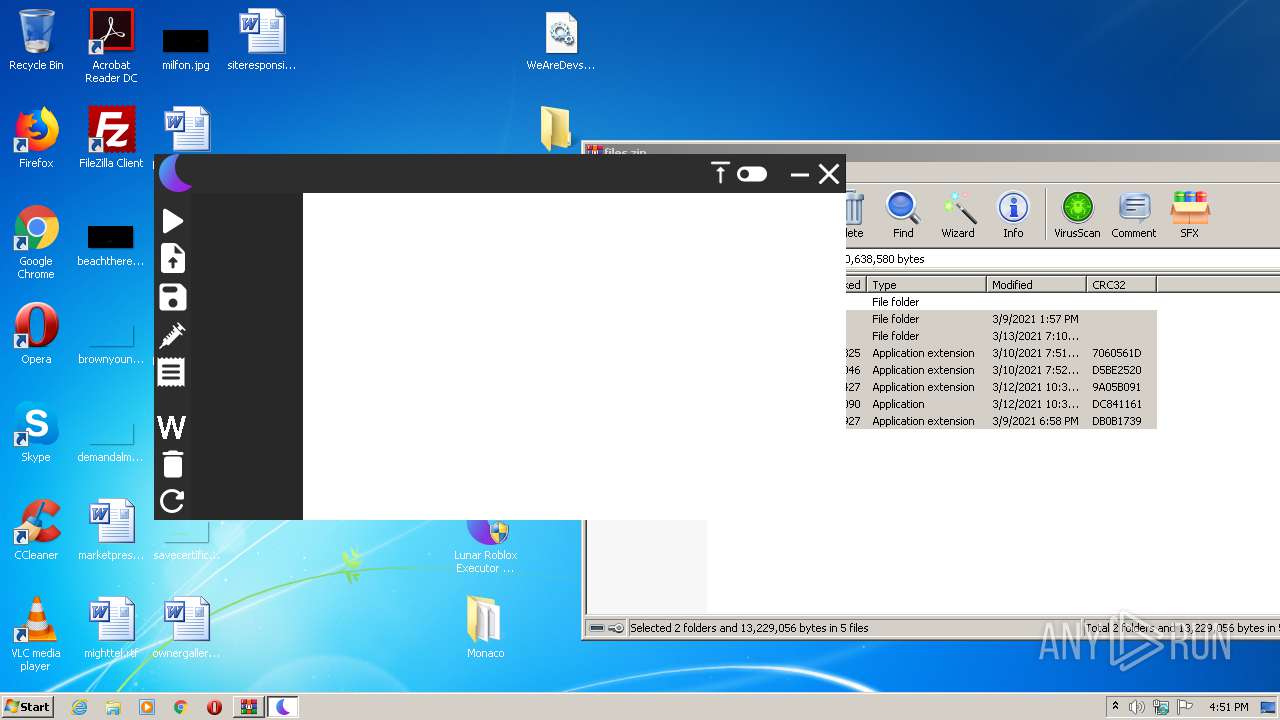This screenshot has height=720, width=1280.
Task: Click the W icon in Lunar sidebar
Action: pos(171,427)
